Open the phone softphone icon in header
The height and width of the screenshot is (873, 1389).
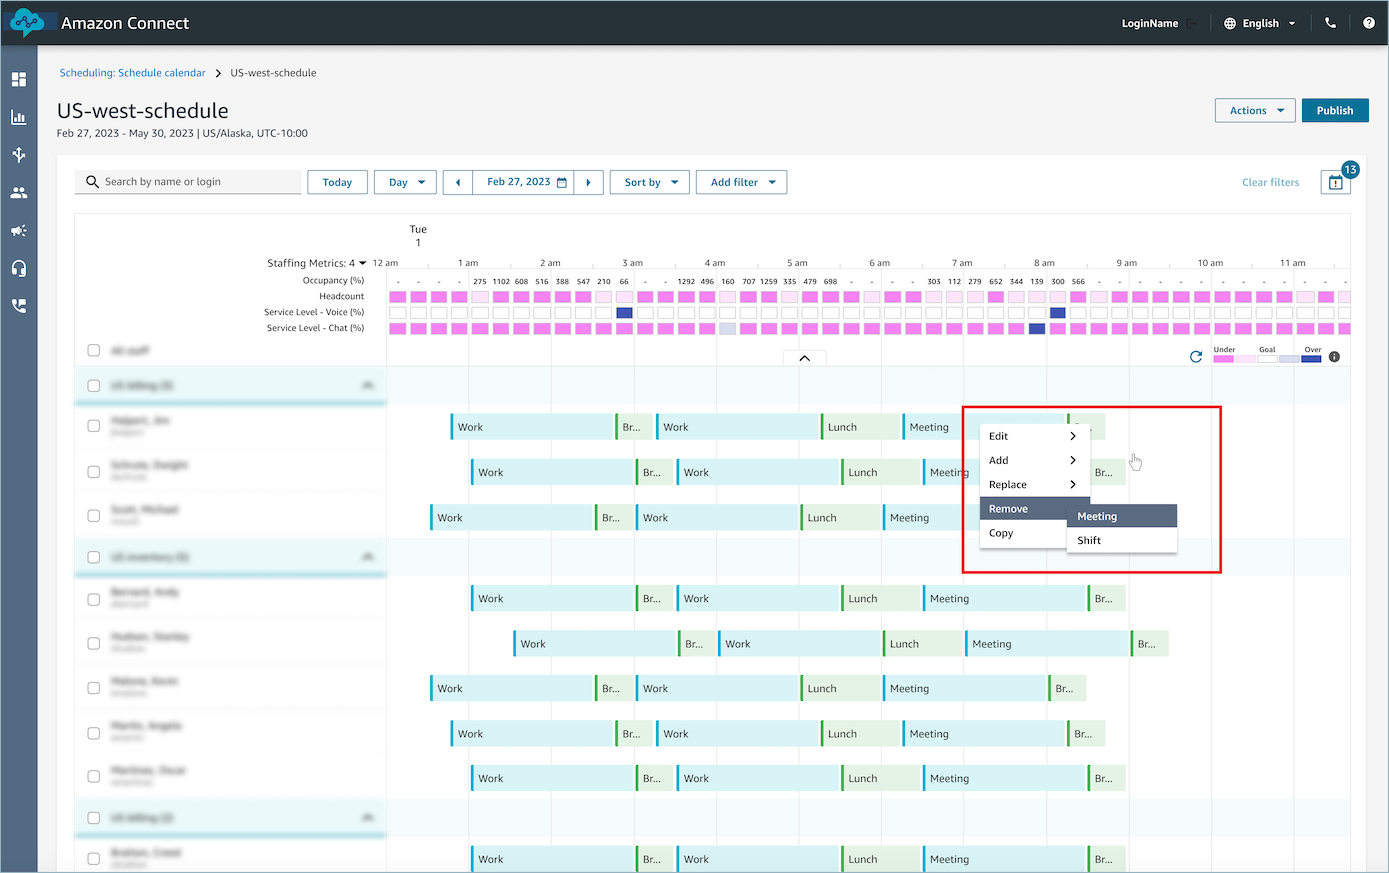click(1330, 23)
